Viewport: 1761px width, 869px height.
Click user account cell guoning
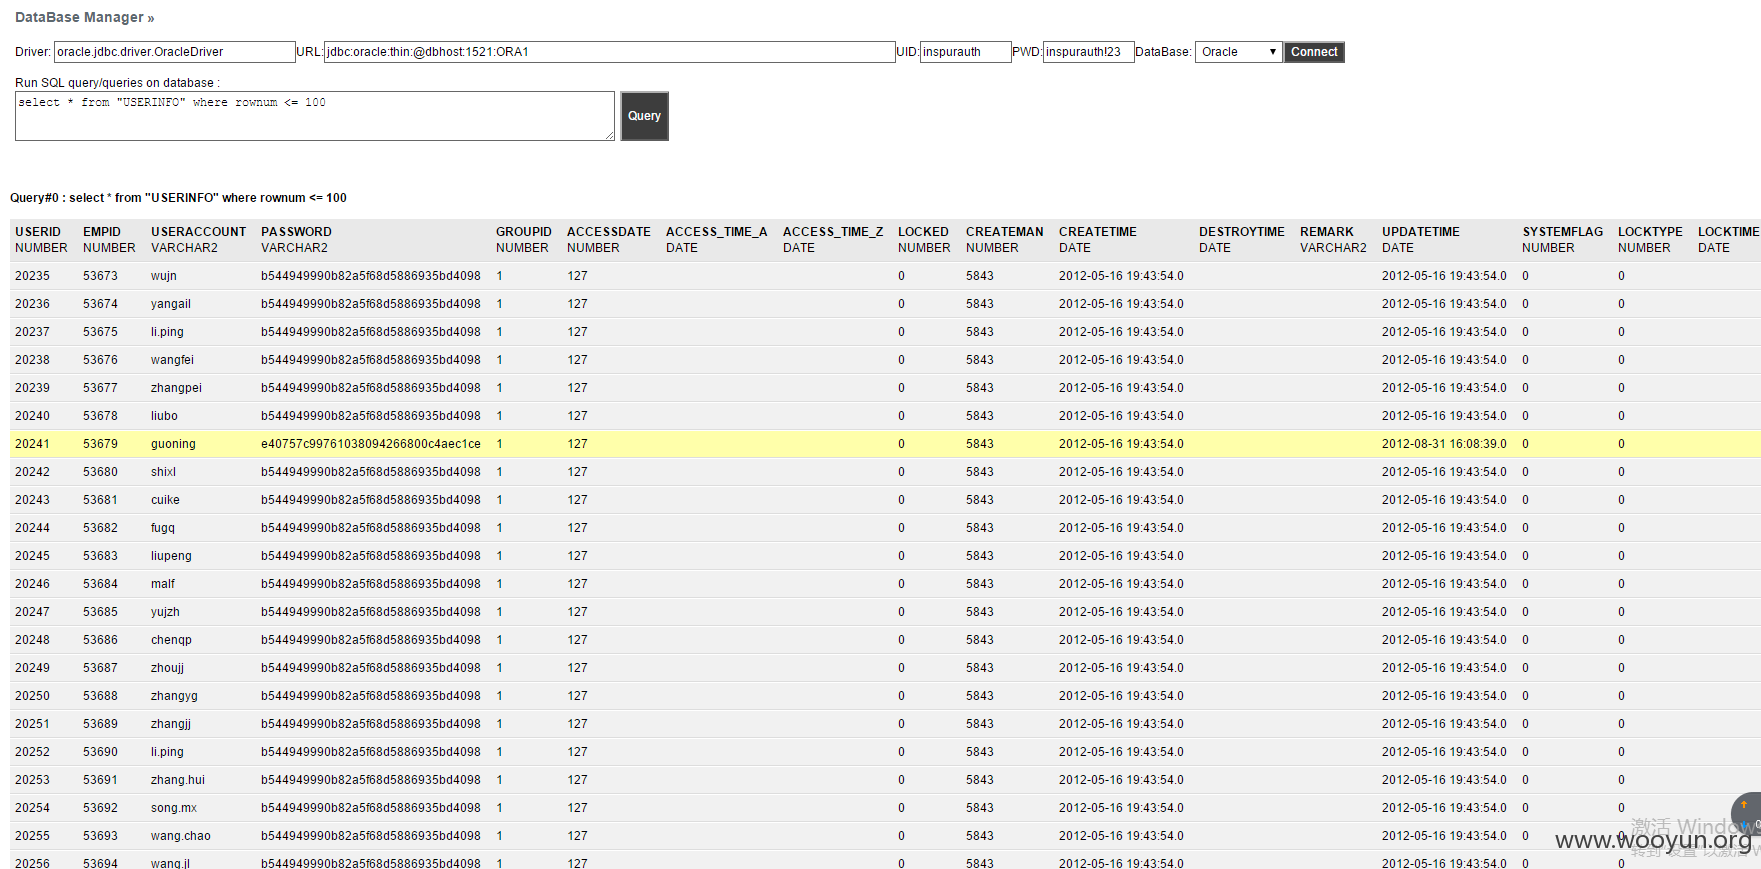pos(173,444)
